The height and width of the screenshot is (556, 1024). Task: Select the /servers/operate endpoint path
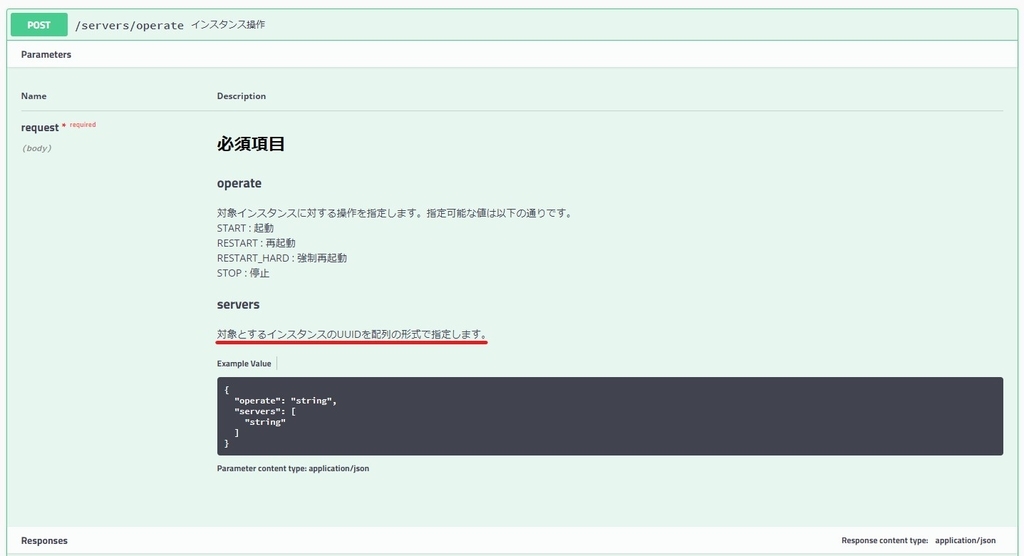click(x=129, y=25)
